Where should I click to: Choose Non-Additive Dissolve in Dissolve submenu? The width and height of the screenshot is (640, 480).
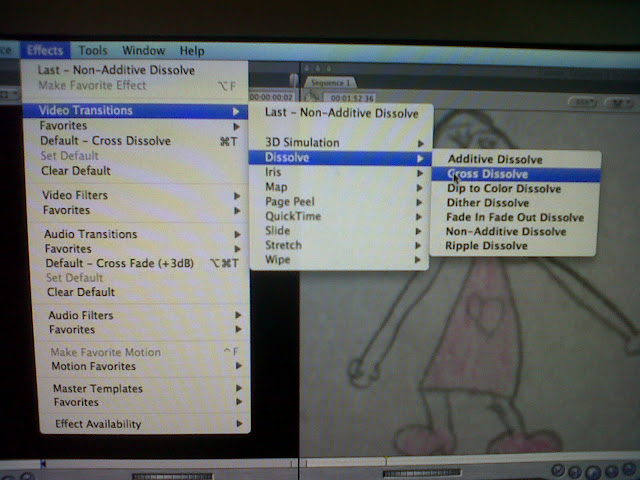[513, 231]
